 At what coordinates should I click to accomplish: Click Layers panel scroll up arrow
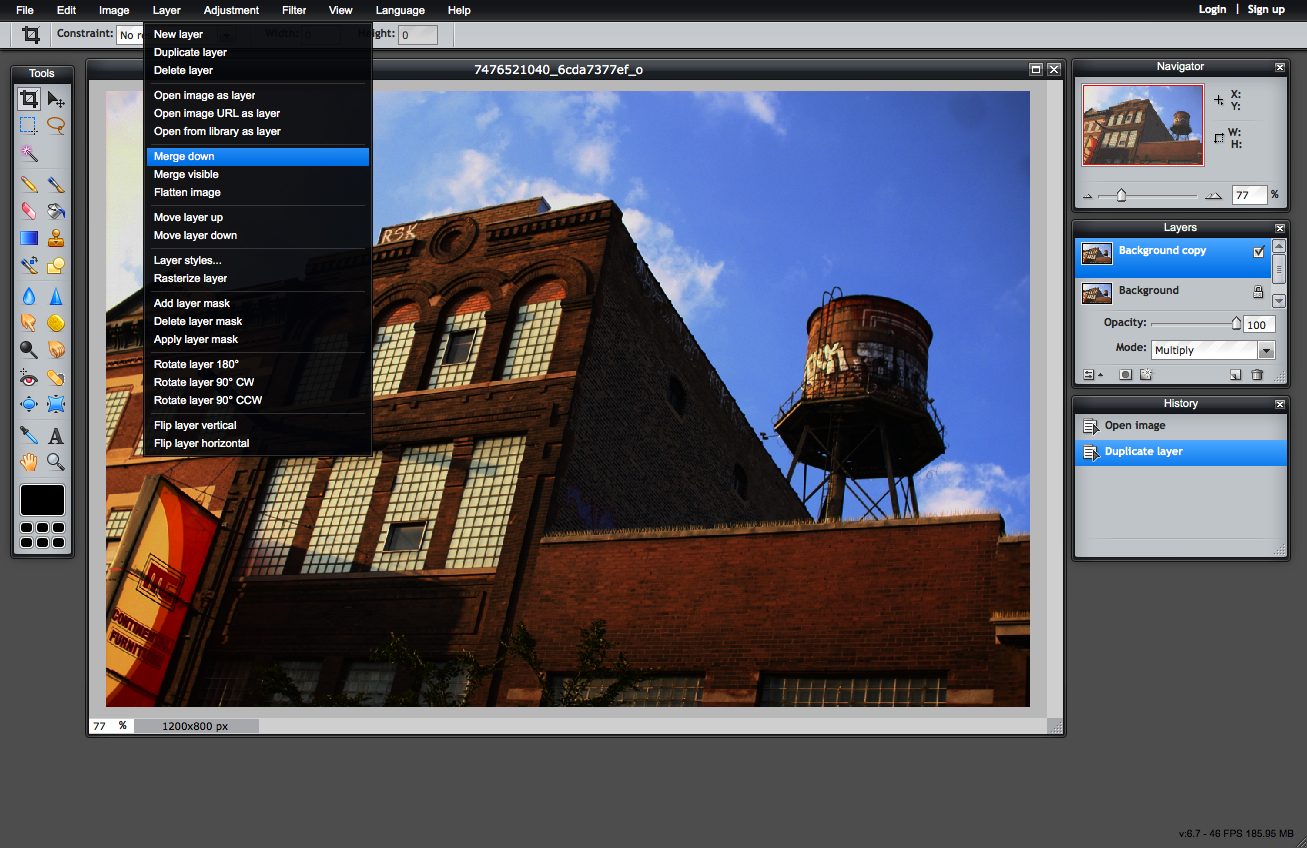click(1278, 246)
